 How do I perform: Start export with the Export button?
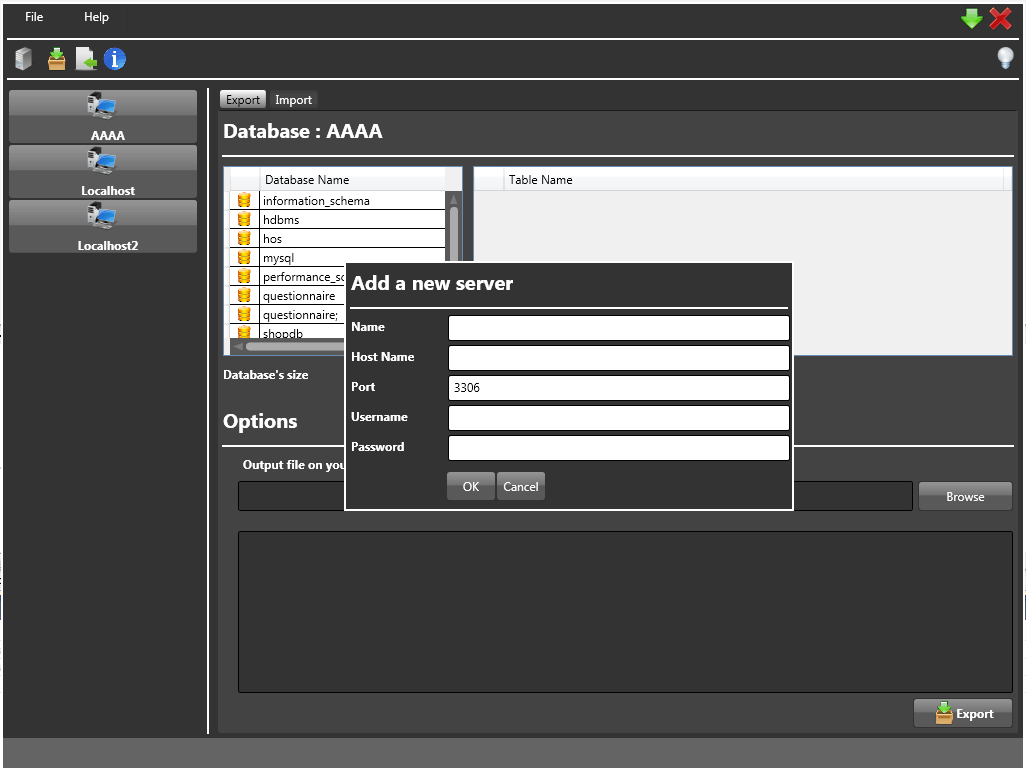point(962,713)
